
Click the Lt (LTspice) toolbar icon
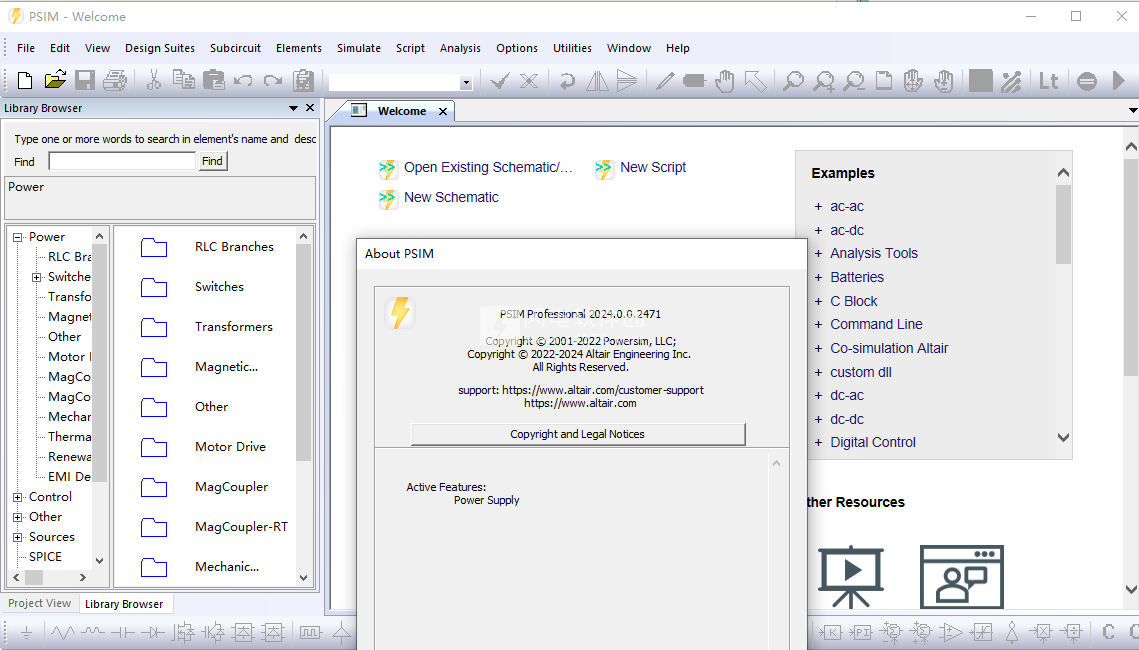pyautogui.click(x=1048, y=81)
